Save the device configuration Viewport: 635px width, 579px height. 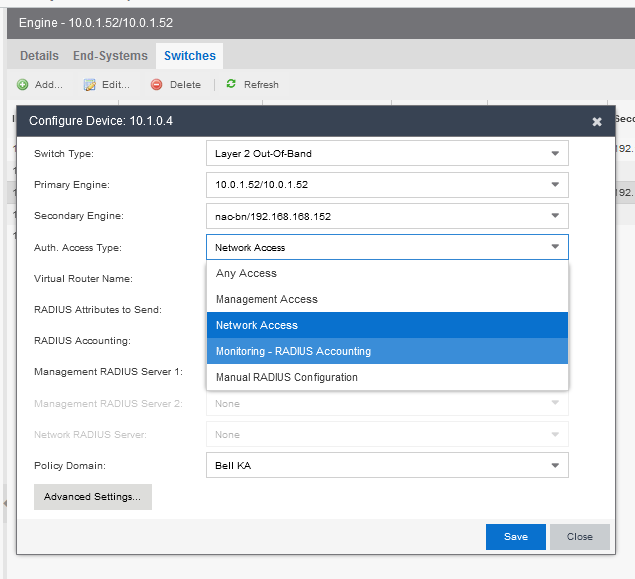pyautogui.click(x=515, y=537)
